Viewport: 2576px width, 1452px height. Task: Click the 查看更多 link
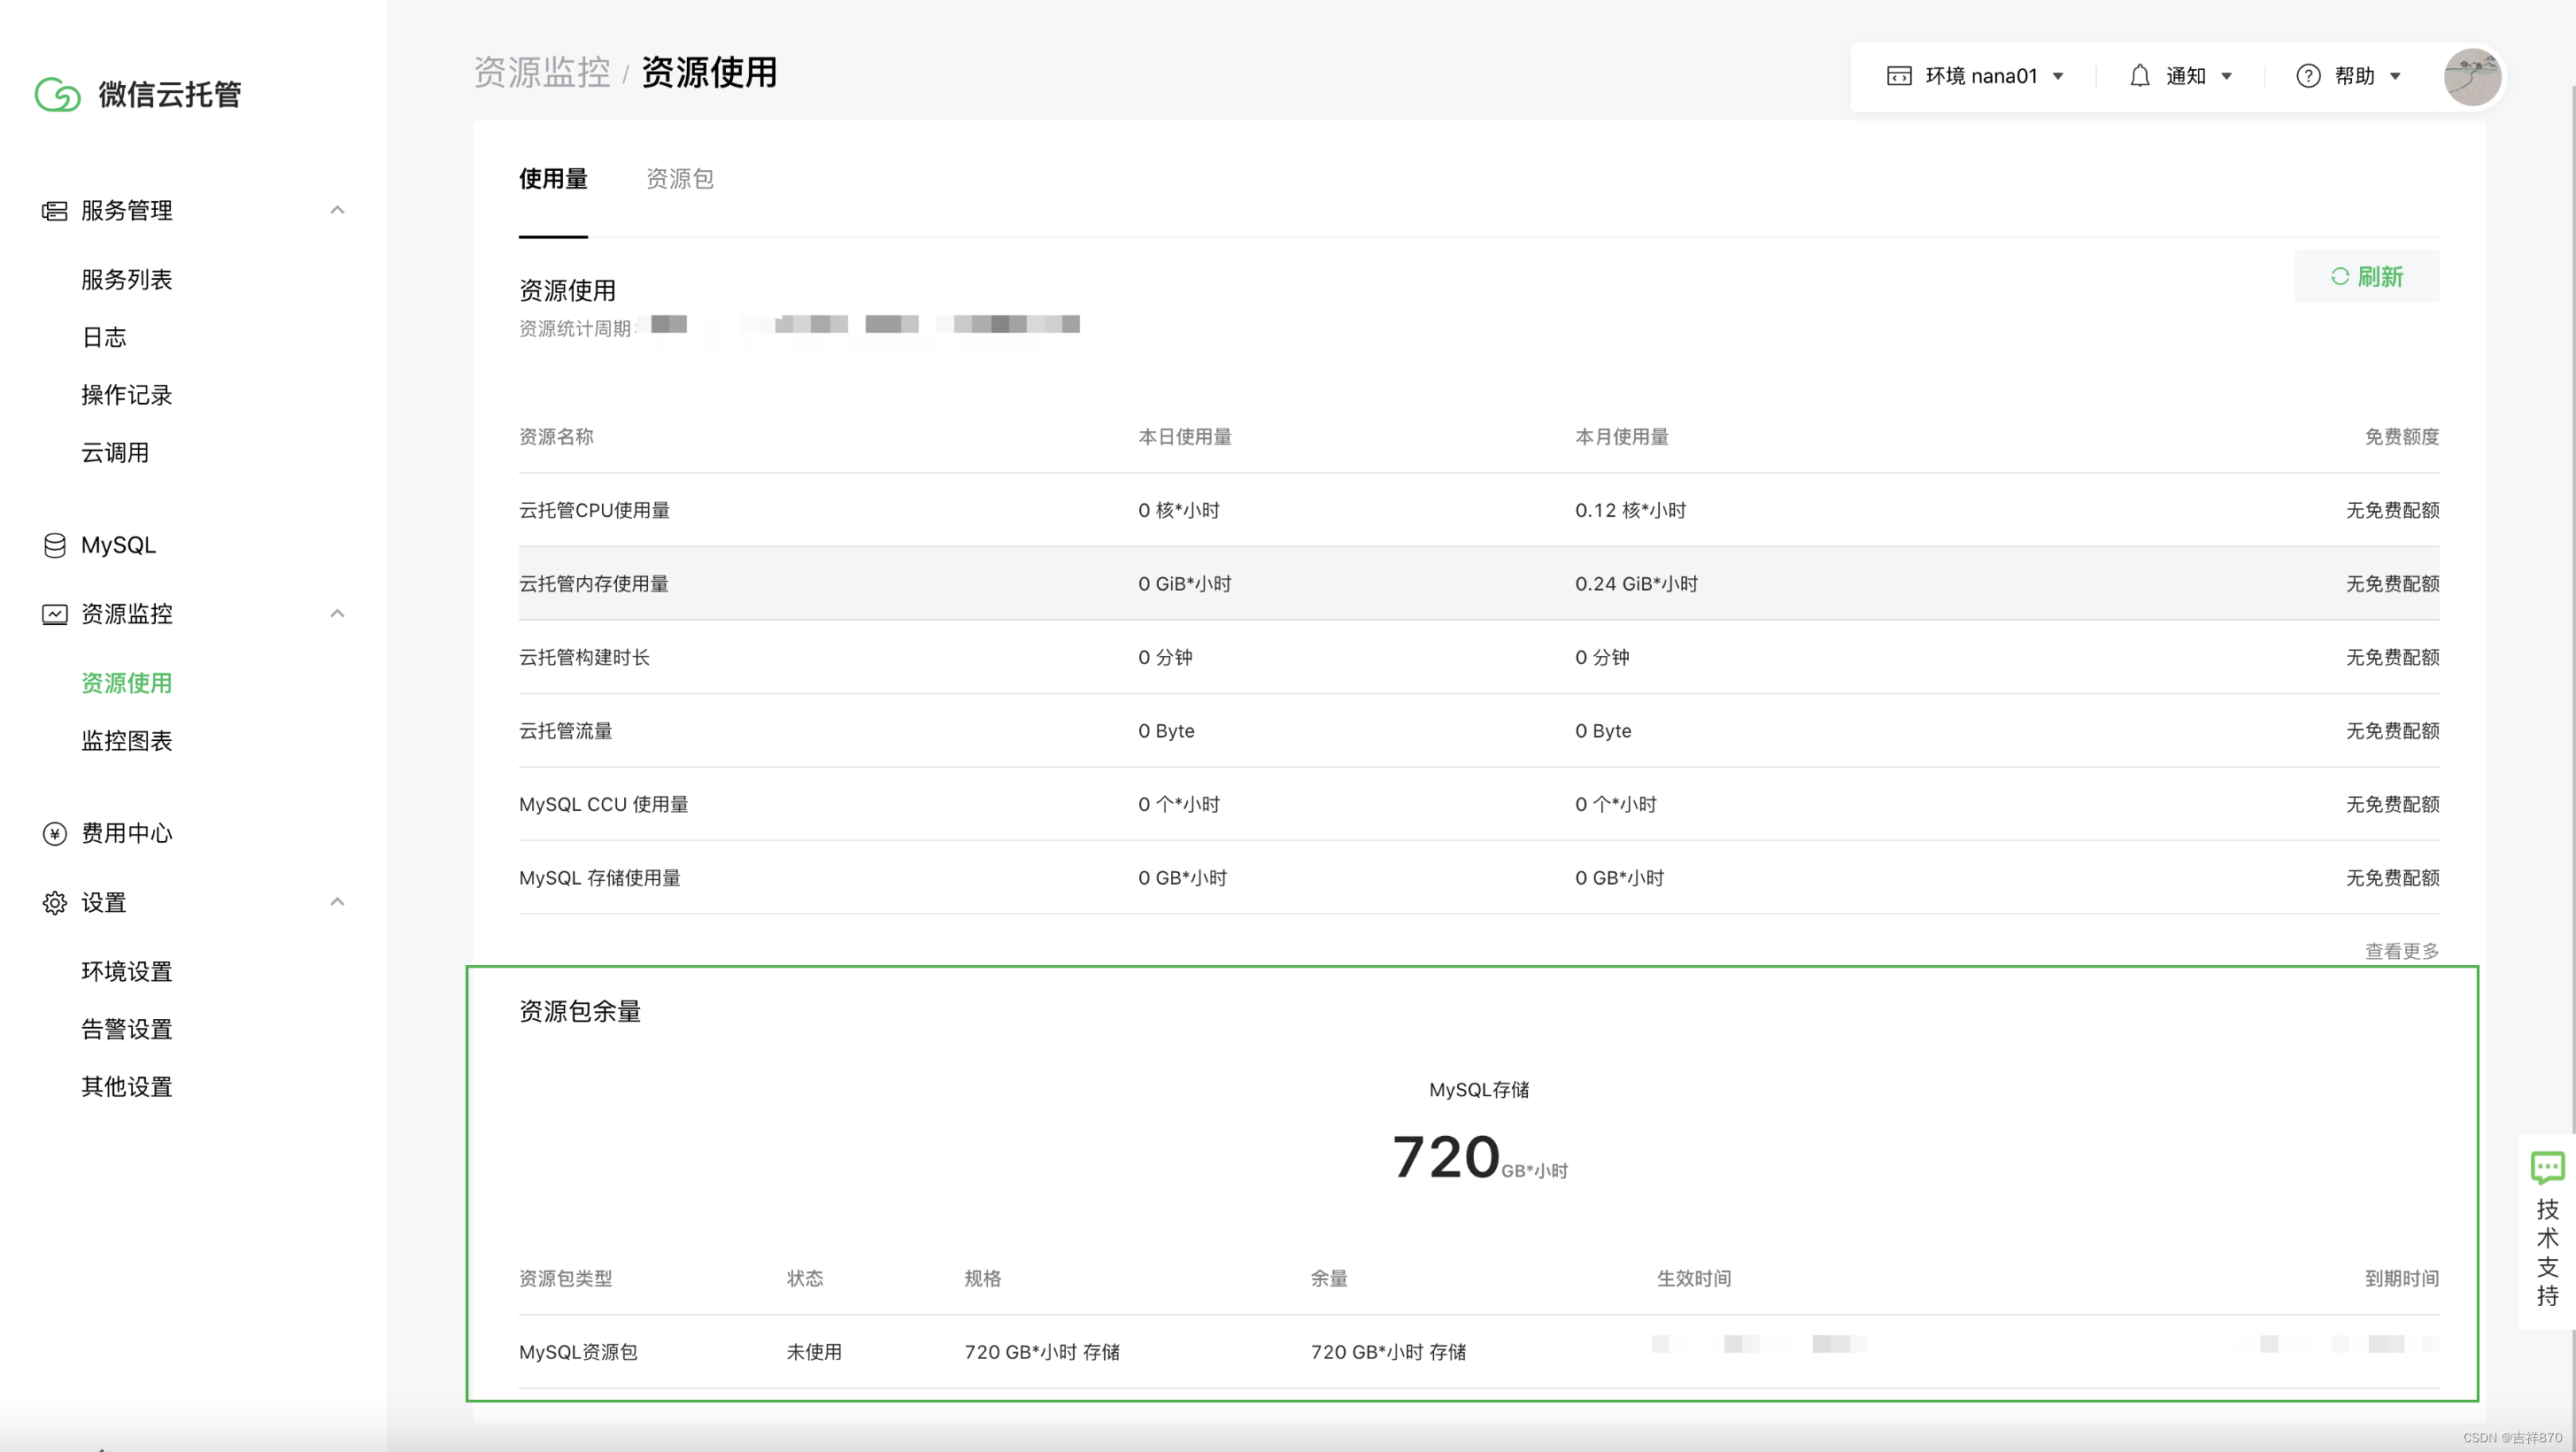pyautogui.click(x=2401, y=951)
